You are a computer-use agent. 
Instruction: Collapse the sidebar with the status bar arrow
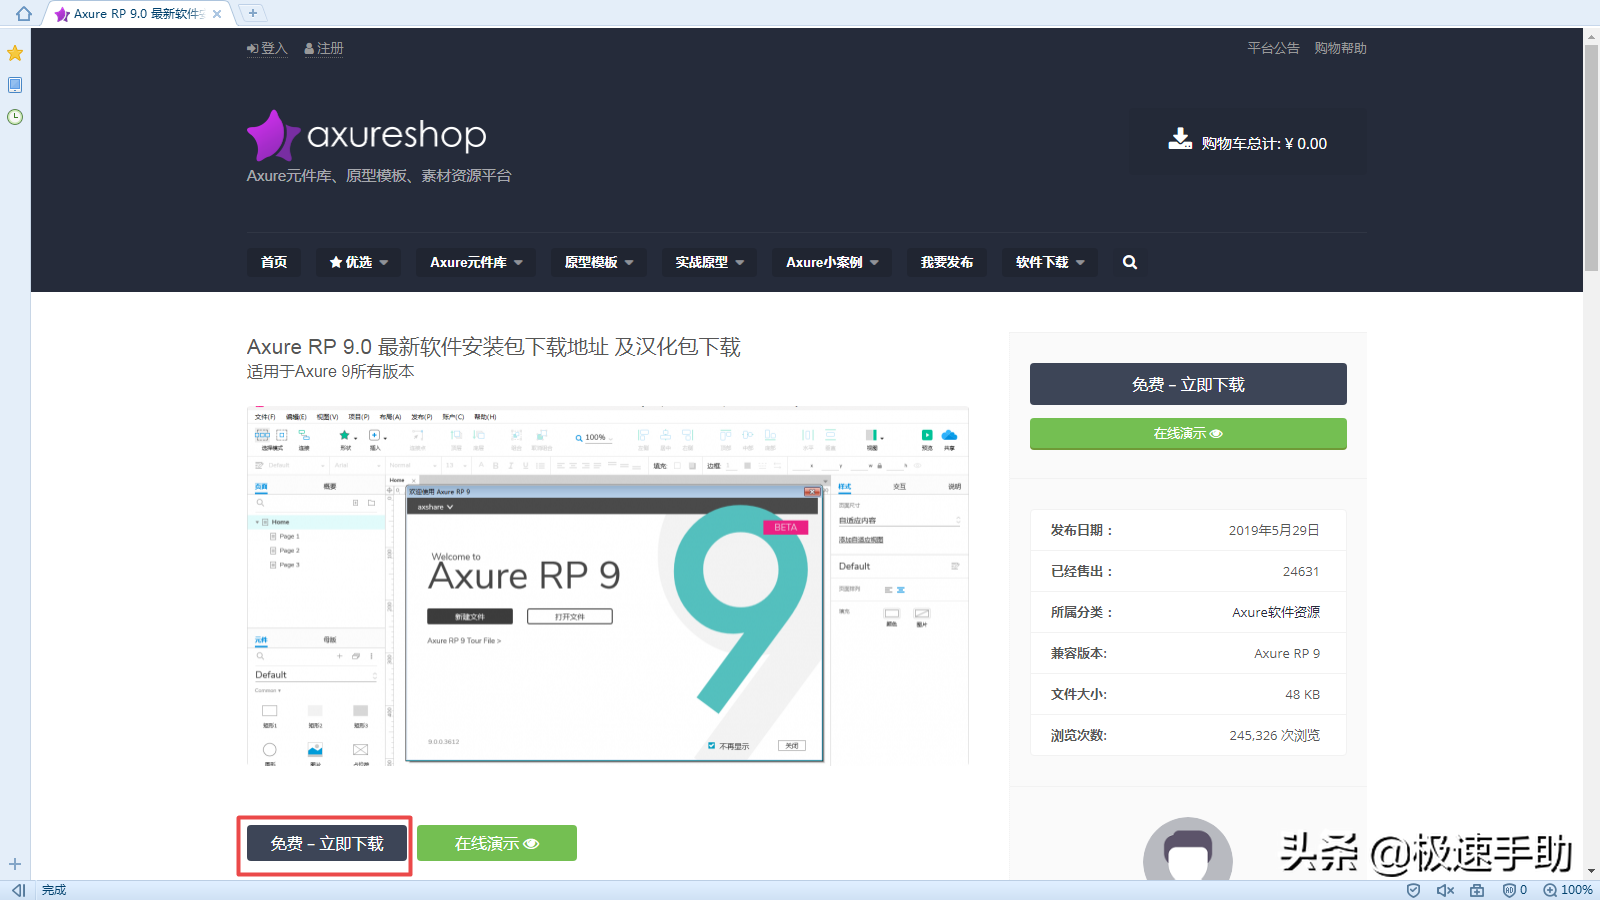18,890
